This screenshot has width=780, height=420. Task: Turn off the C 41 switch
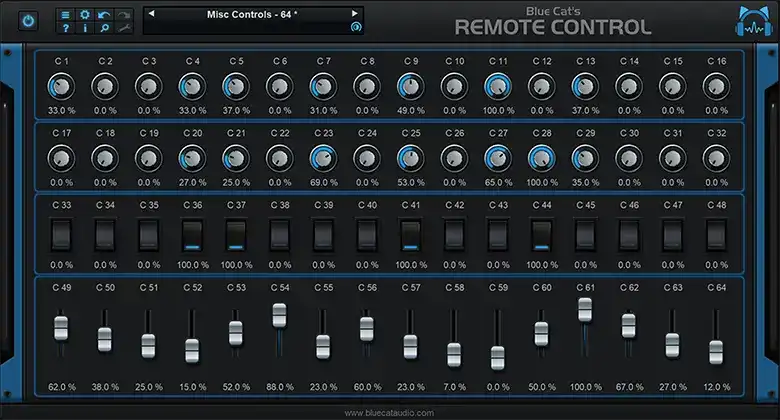point(410,234)
